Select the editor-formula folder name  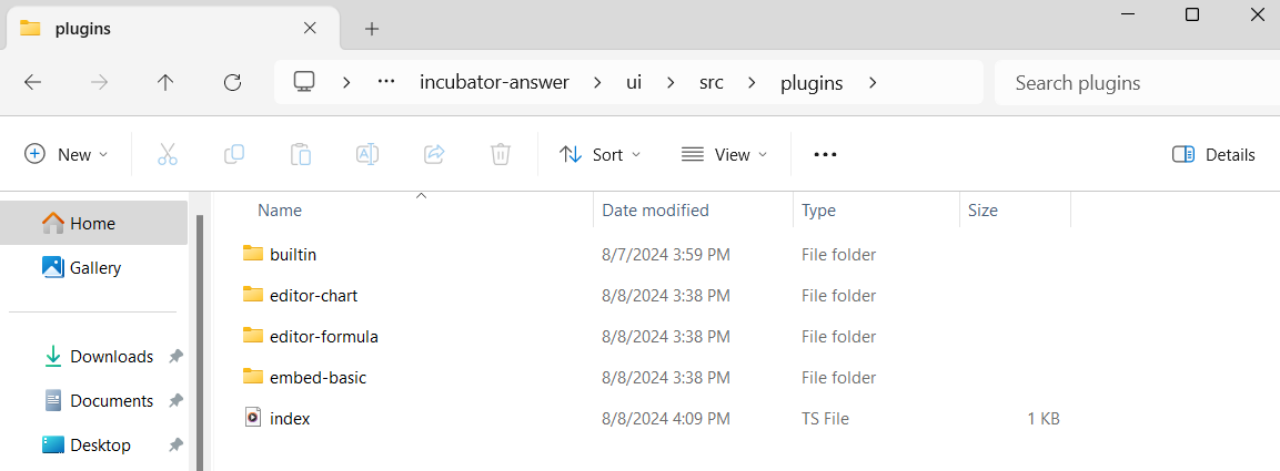pos(324,336)
